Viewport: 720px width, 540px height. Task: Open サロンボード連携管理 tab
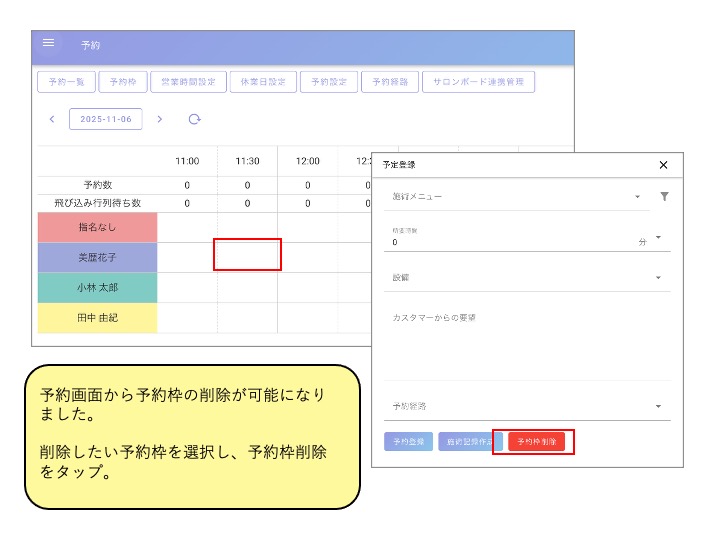[x=478, y=82]
